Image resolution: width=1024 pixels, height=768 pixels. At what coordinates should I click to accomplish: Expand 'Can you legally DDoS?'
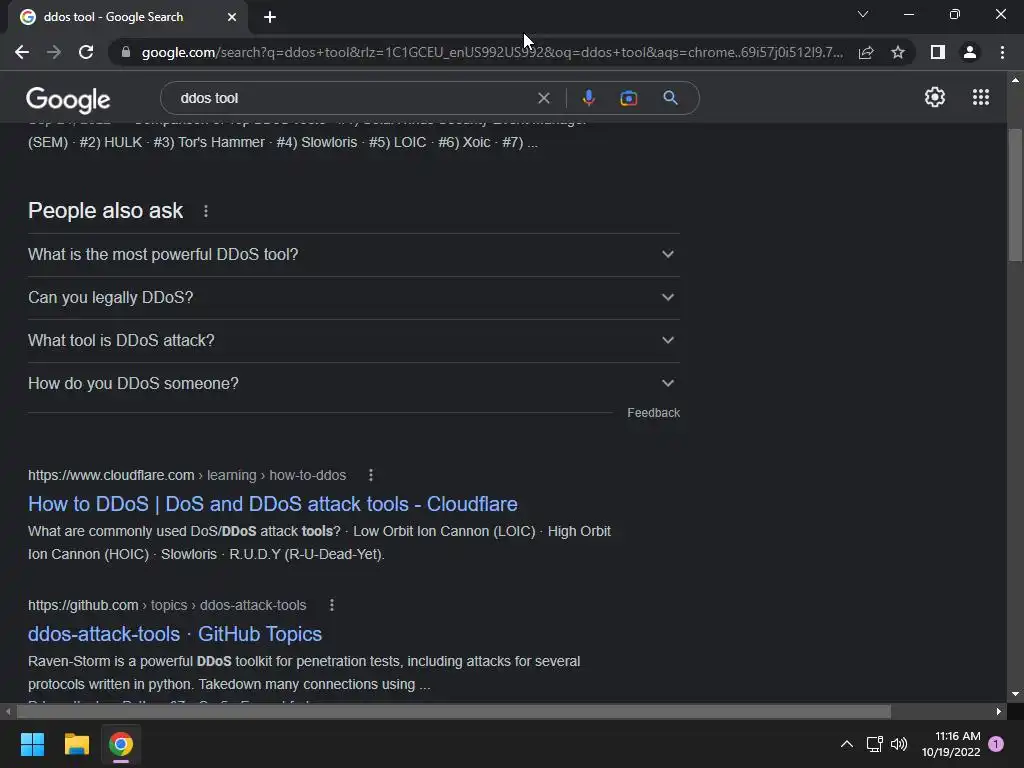(x=353, y=297)
